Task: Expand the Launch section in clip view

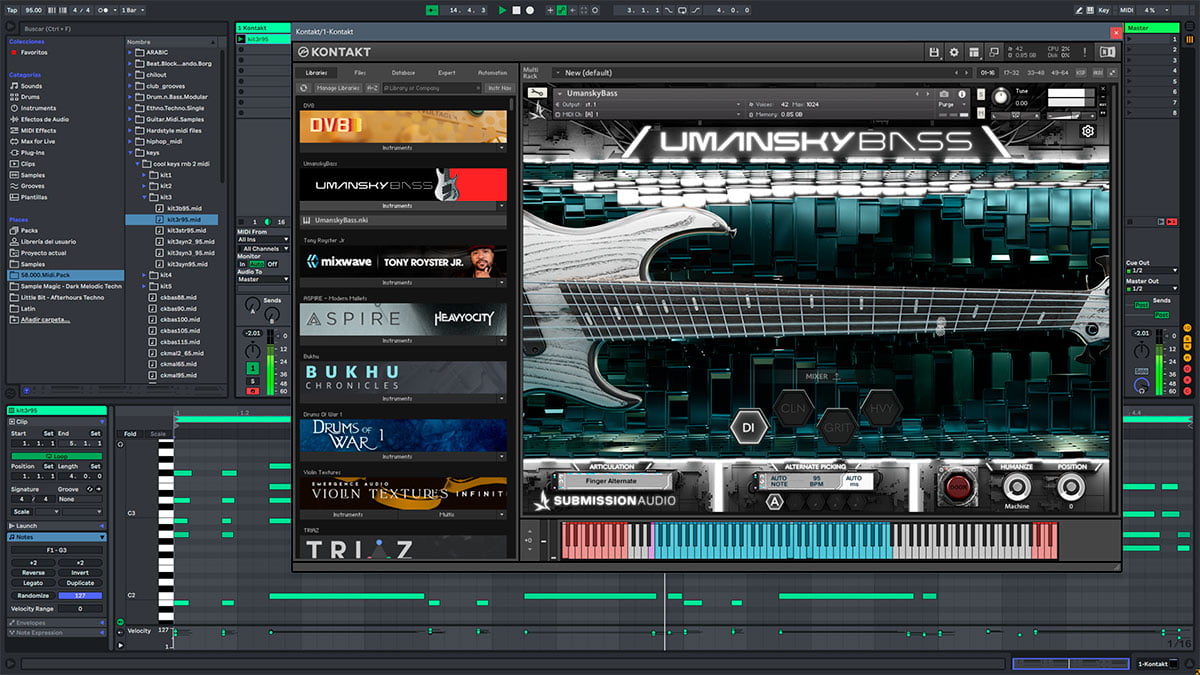Action: [102, 526]
